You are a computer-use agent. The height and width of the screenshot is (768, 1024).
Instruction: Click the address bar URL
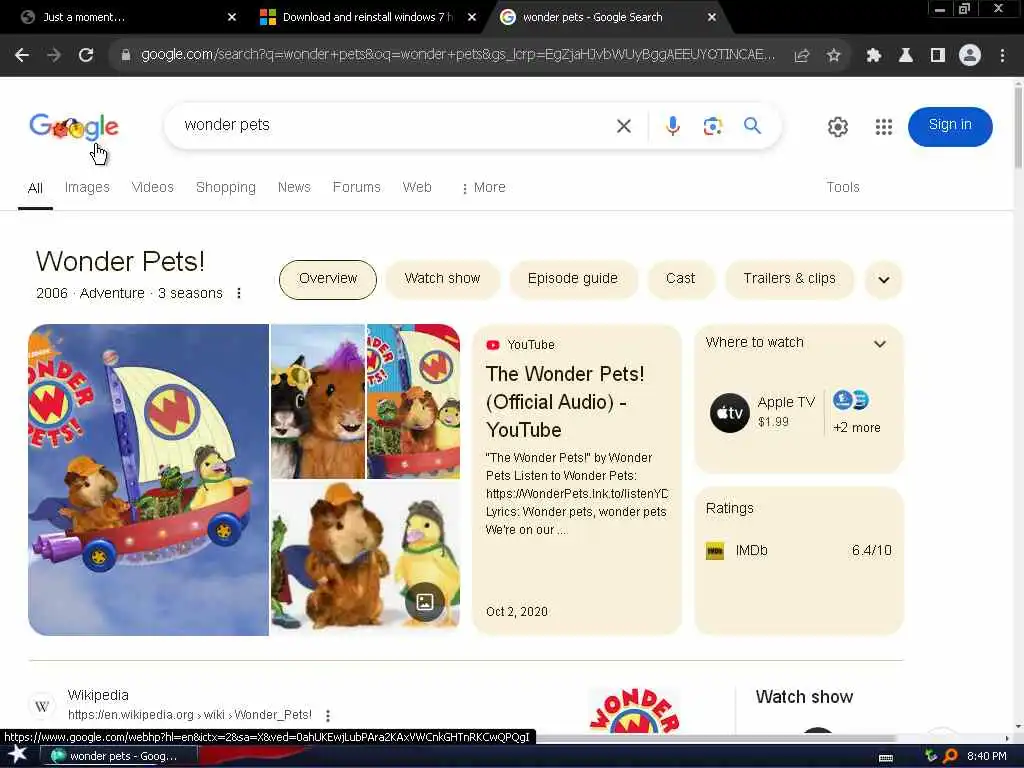[x=457, y=55]
